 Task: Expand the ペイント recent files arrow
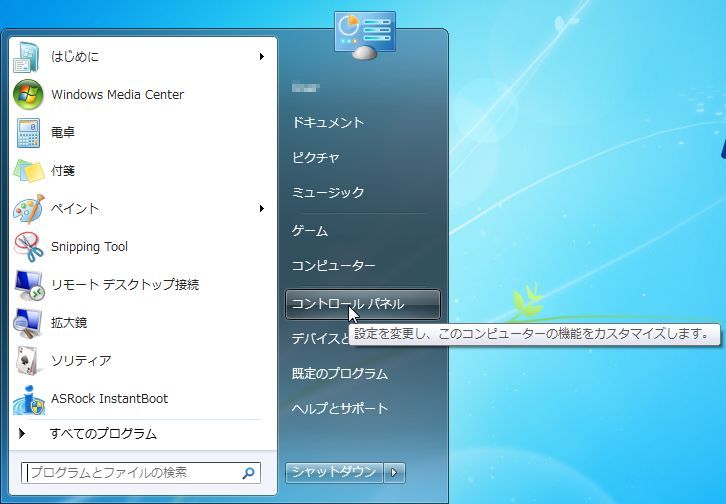(x=262, y=208)
